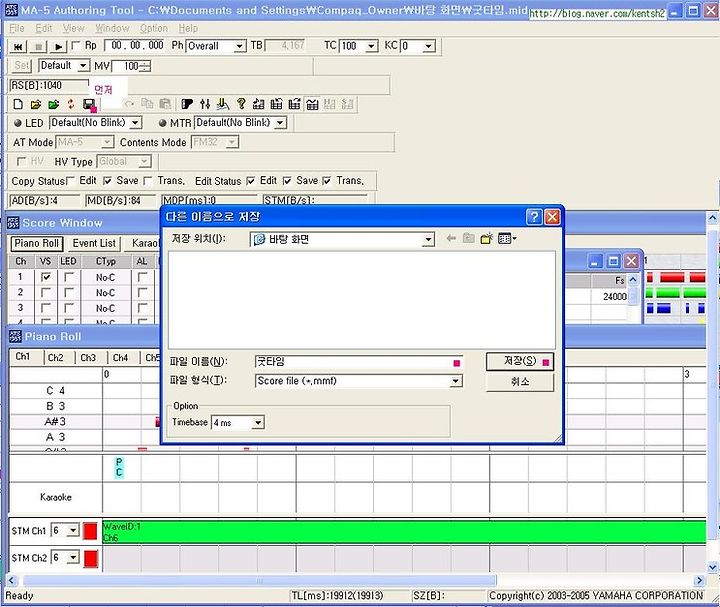This screenshot has width=720, height=607.
Task: Open the Help menu
Action: click(x=188, y=28)
